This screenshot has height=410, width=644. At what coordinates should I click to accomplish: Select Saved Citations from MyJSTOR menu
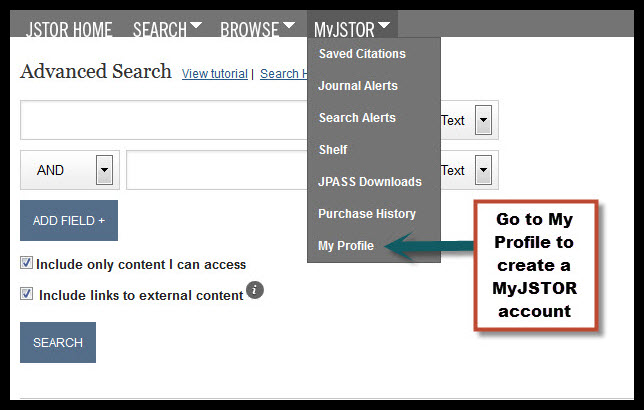click(x=362, y=53)
